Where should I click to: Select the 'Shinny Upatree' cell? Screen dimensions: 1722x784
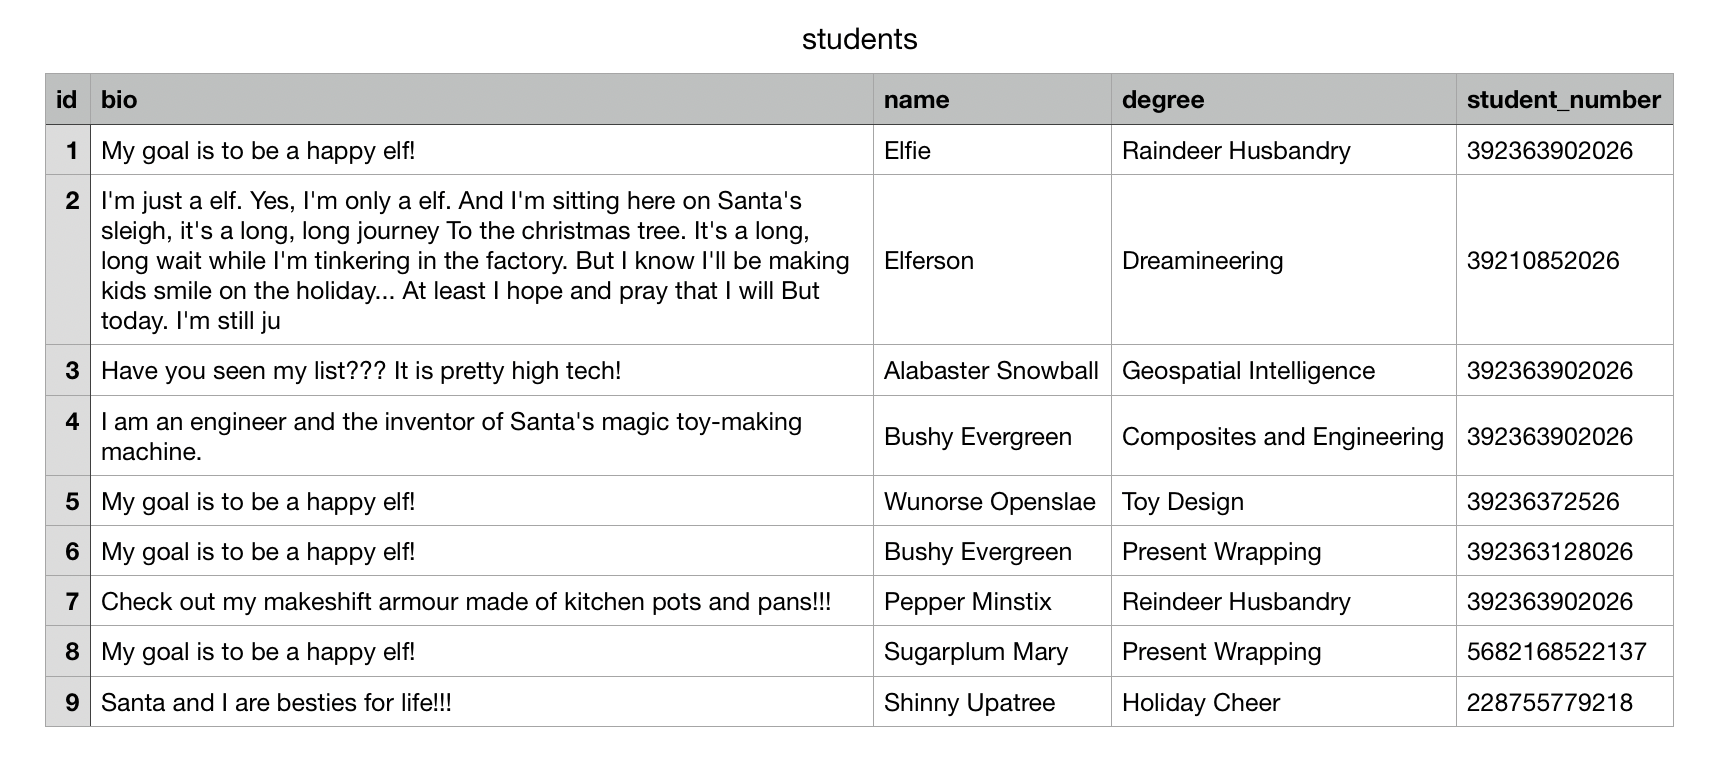(x=992, y=702)
